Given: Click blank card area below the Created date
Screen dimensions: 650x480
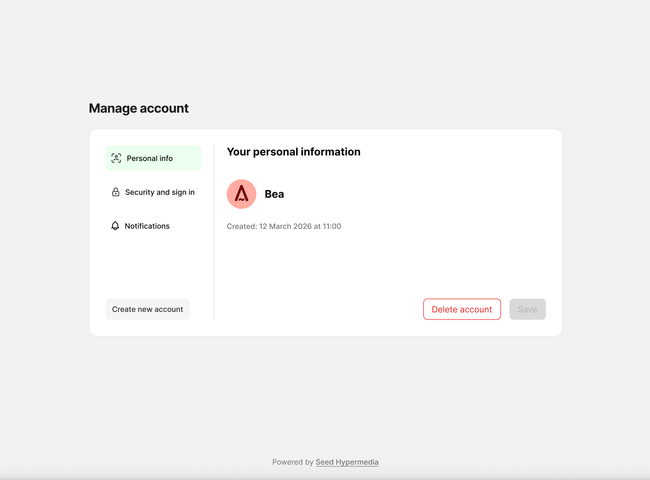Looking at the screenshot, I should pos(380,265).
